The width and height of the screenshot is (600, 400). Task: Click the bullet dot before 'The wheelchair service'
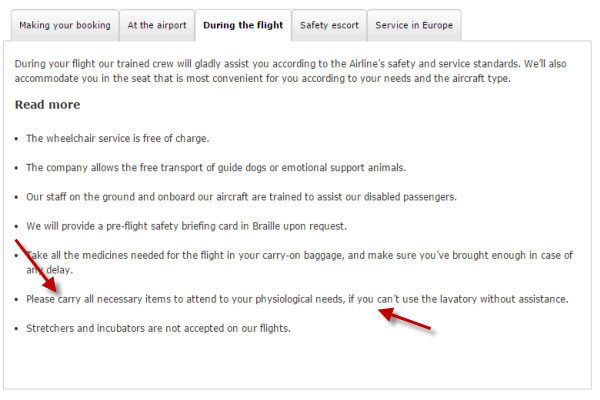click(x=17, y=139)
